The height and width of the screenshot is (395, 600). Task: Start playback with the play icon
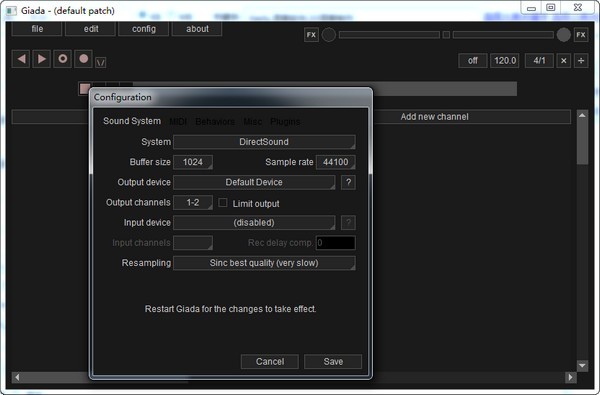(42, 59)
